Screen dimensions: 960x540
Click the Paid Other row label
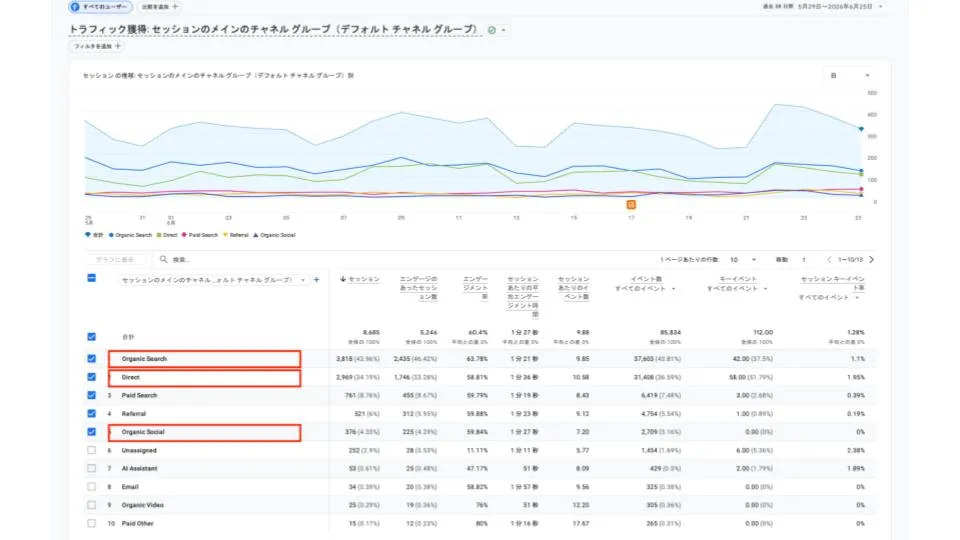pyautogui.click(x=137, y=523)
